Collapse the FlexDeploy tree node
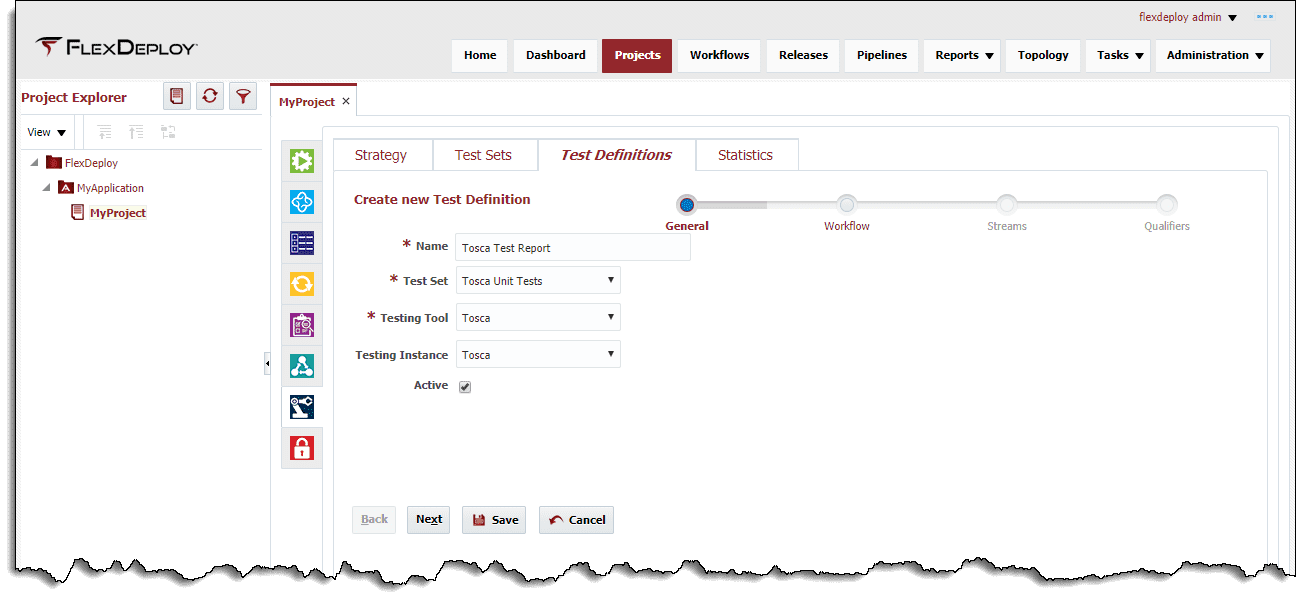The width and height of the screenshot is (1296, 603). [36, 162]
